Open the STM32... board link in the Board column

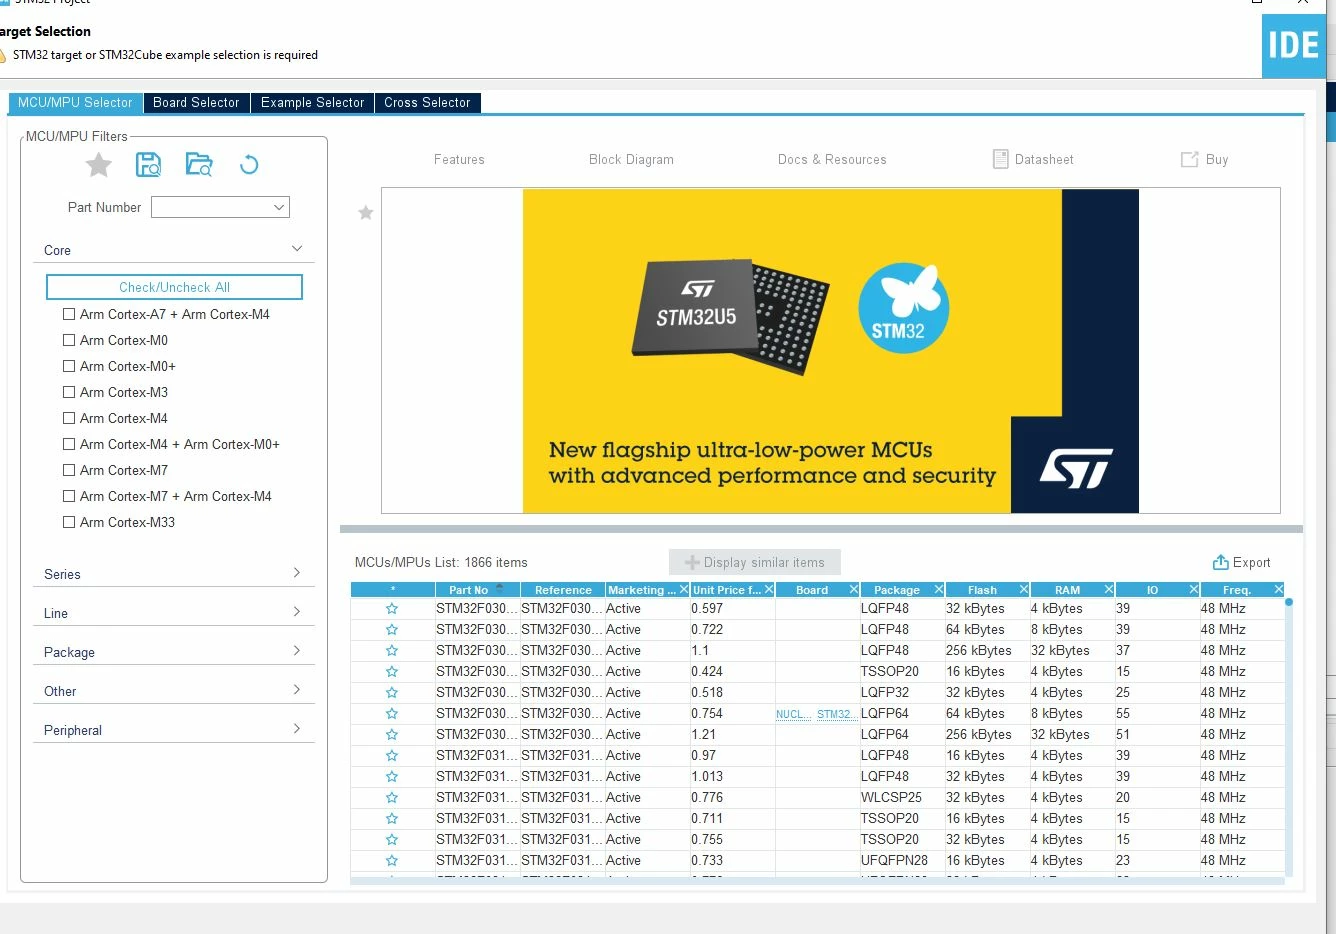[836, 714]
